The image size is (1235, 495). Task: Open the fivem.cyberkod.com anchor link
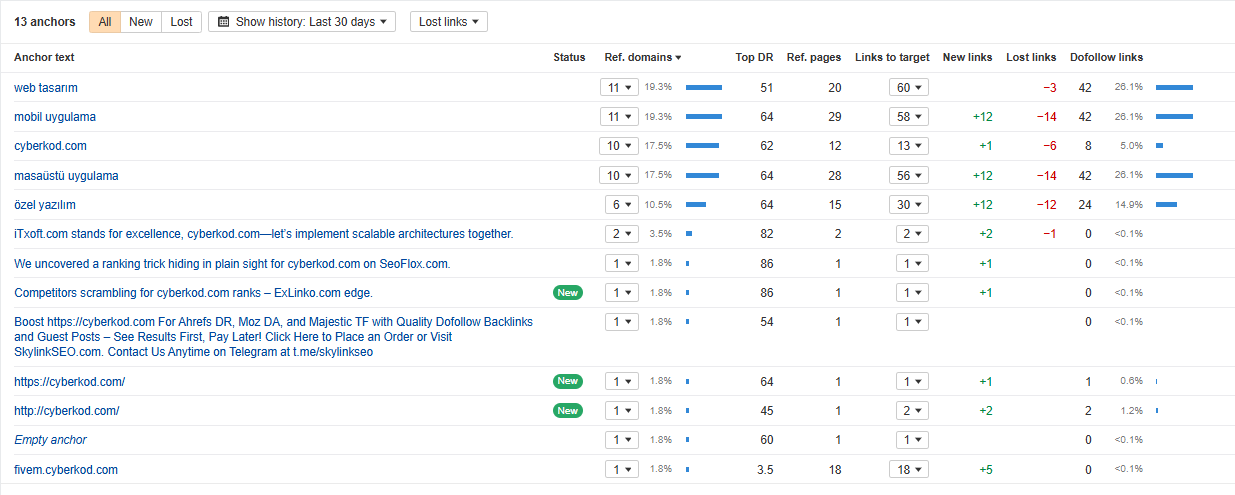click(x=66, y=470)
